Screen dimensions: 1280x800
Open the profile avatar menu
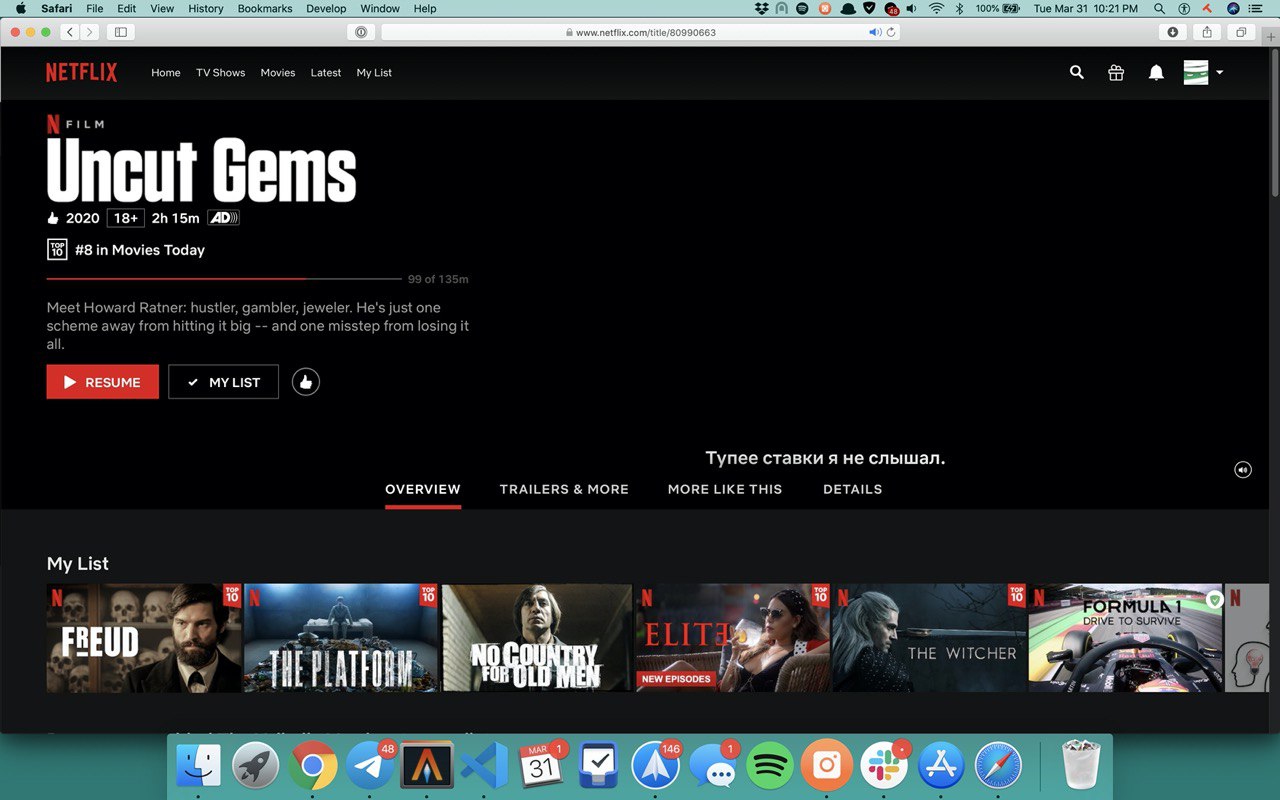click(x=1203, y=72)
